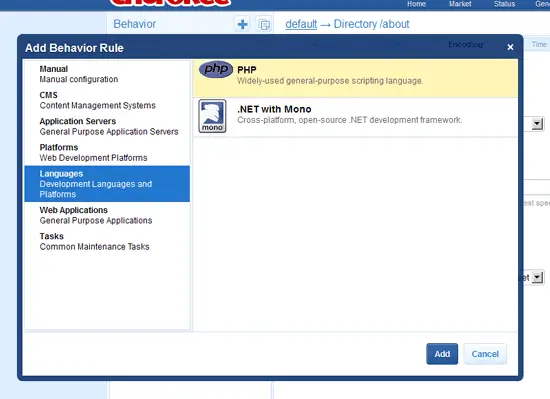Select the PHP language entry
Screen dimensions: 550x399
(355, 78)
